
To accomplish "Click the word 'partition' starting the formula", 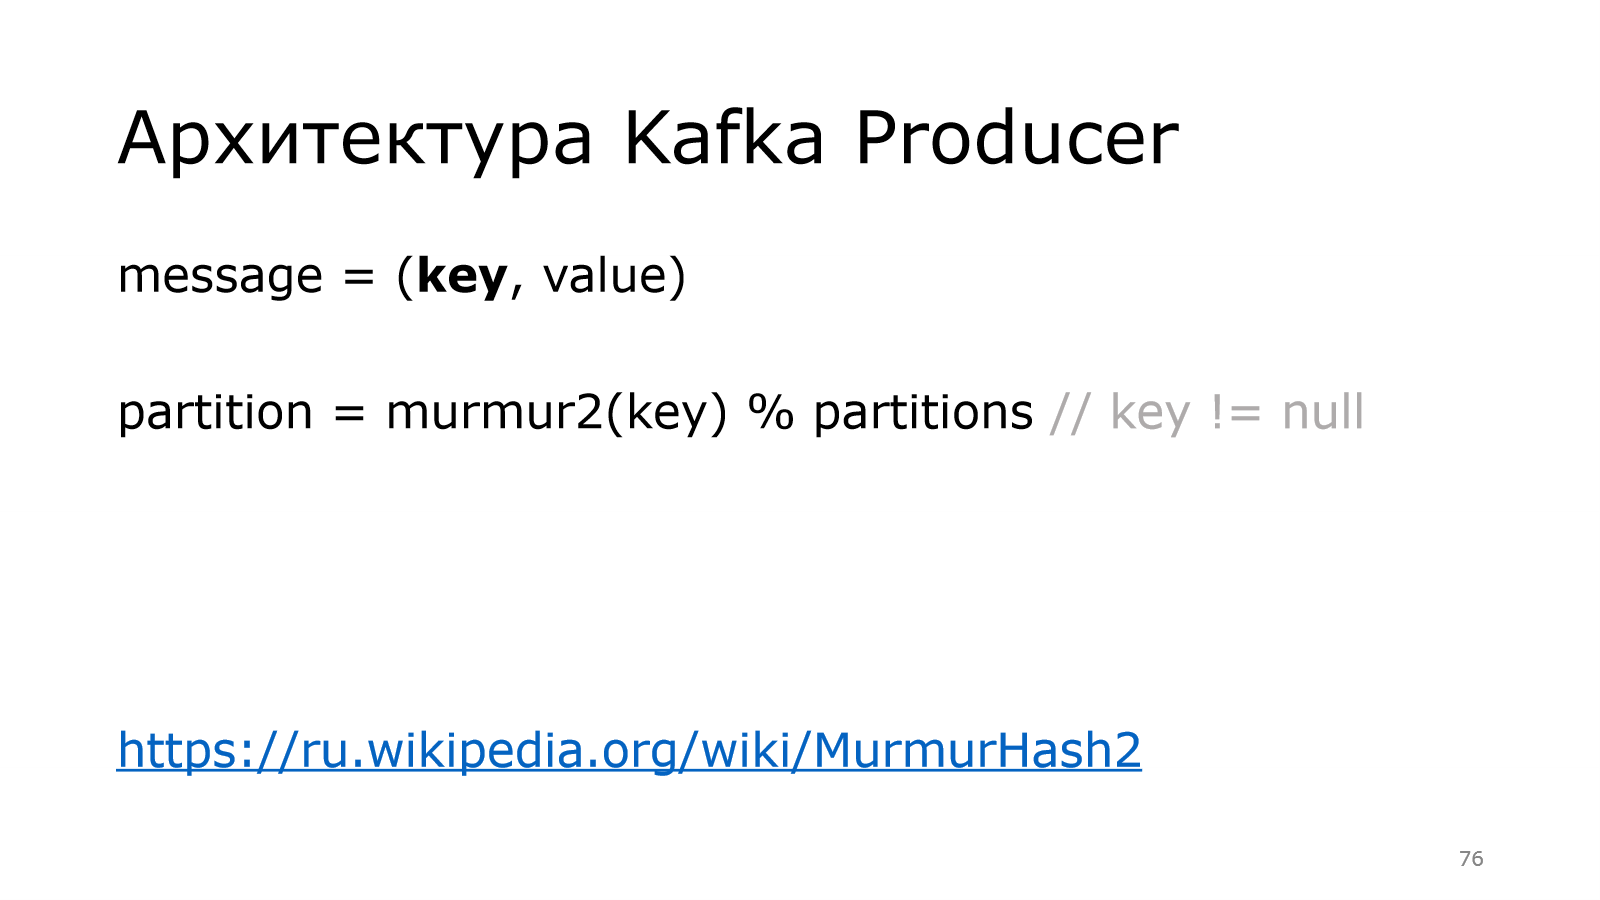I will coord(215,413).
